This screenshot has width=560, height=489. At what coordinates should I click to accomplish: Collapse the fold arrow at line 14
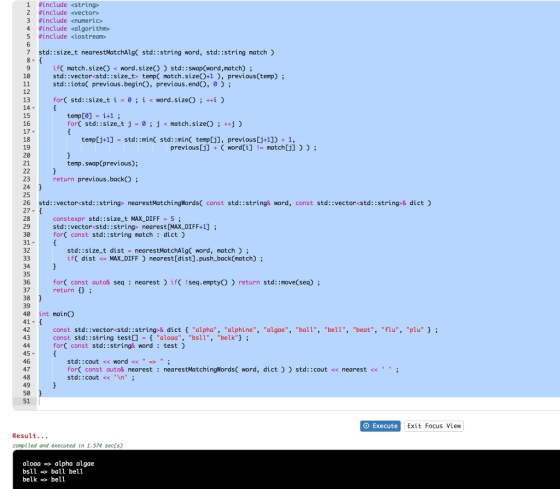click(34, 108)
